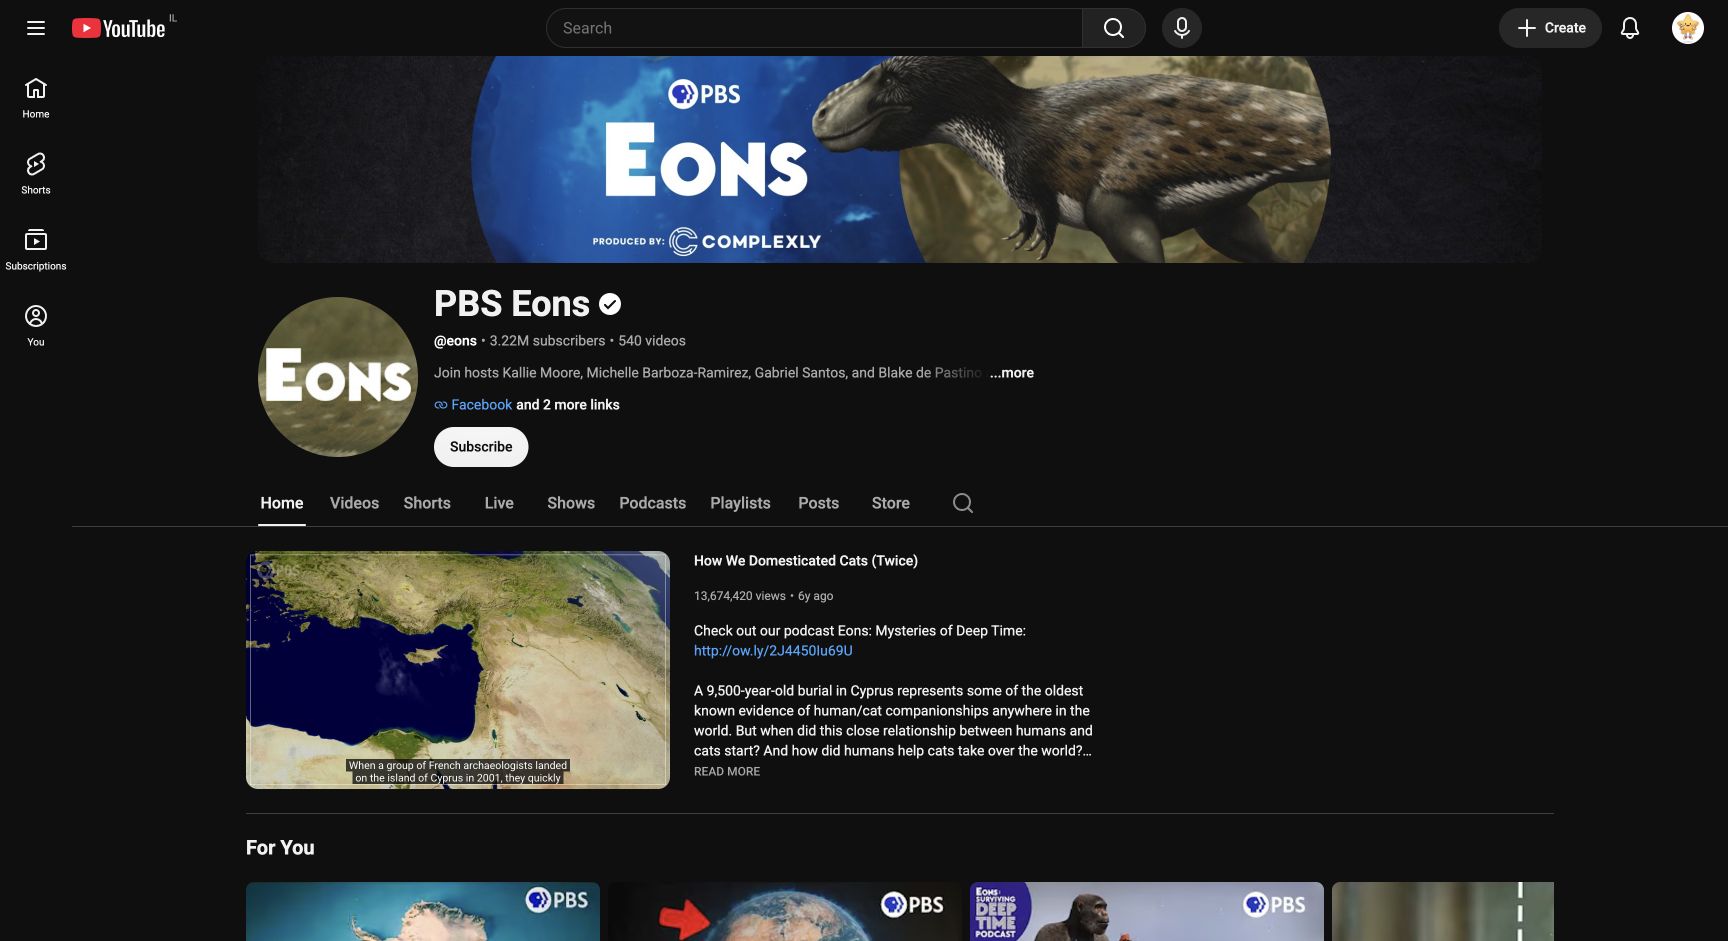The height and width of the screenshot is (941, 1728).
Task: Open the hamburger guide menu
Action: tap(36, 28)
